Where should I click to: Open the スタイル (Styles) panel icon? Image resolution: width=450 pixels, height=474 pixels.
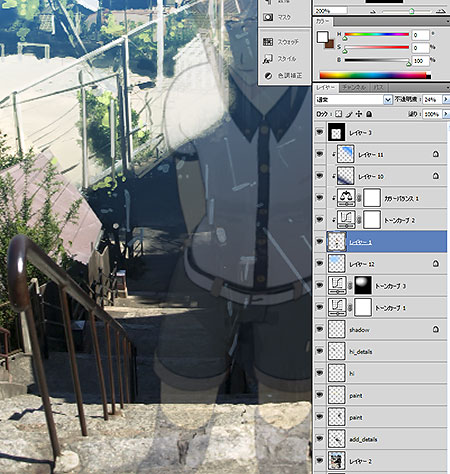[x=268, y=59]
